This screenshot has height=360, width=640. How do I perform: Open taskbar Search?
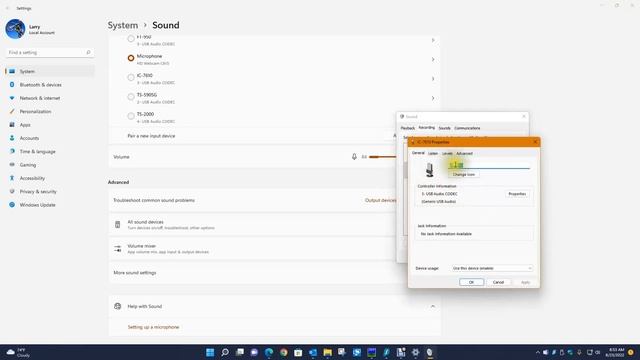[225, 352]
